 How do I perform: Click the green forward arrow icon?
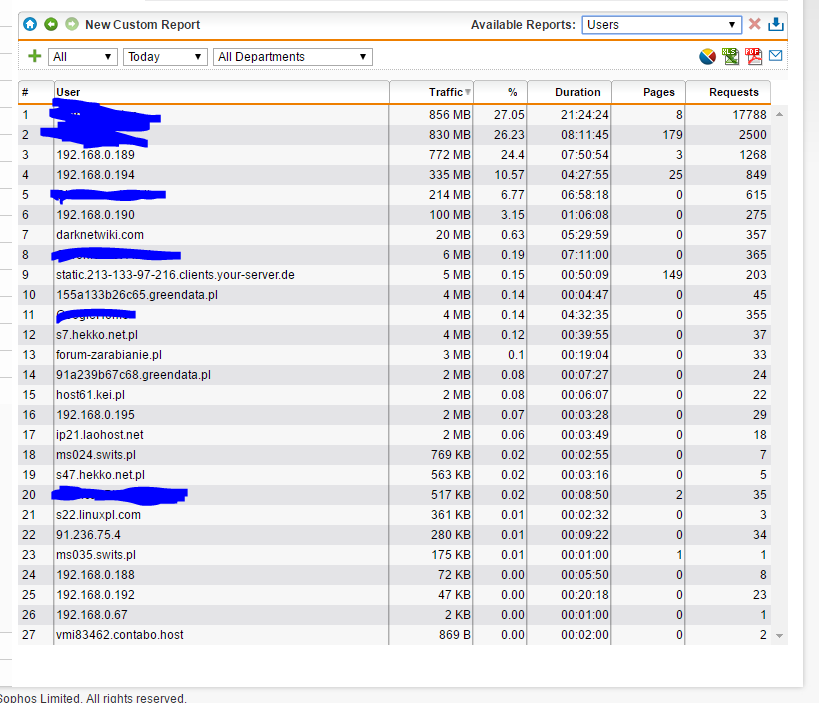pos(71,24)
